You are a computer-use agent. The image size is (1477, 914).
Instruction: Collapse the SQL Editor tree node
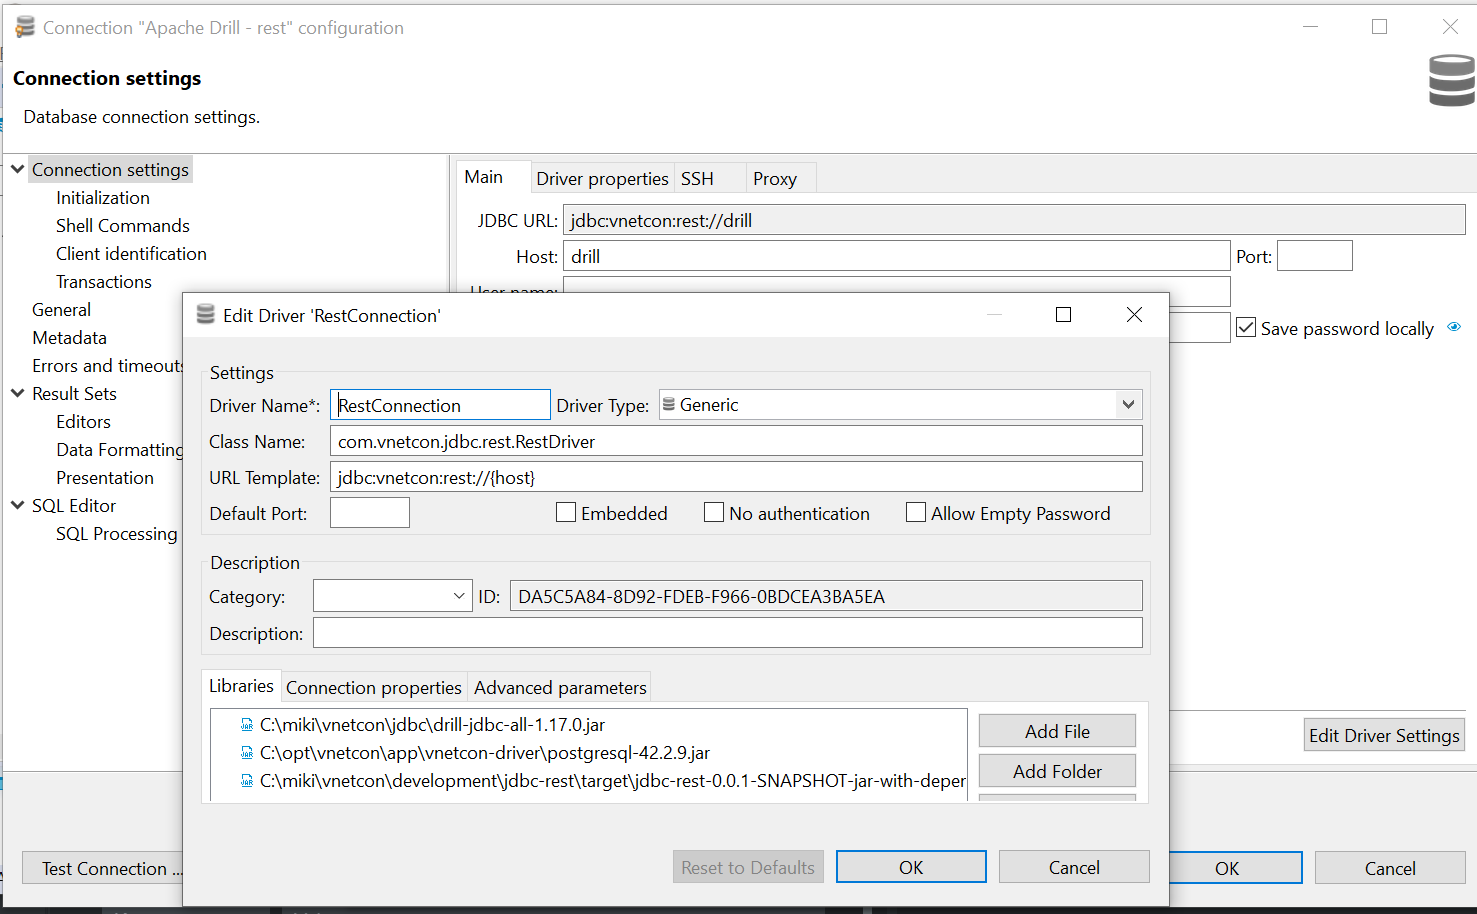[18, 505]
